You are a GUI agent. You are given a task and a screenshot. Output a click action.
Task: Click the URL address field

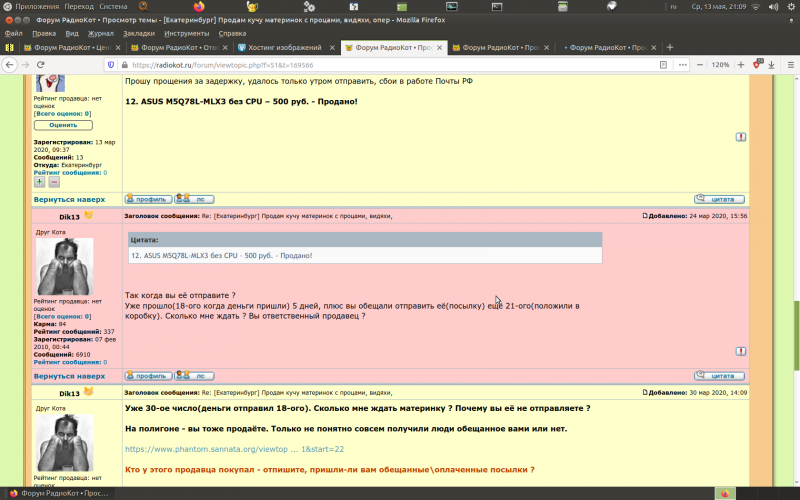[x=400, y=65]
